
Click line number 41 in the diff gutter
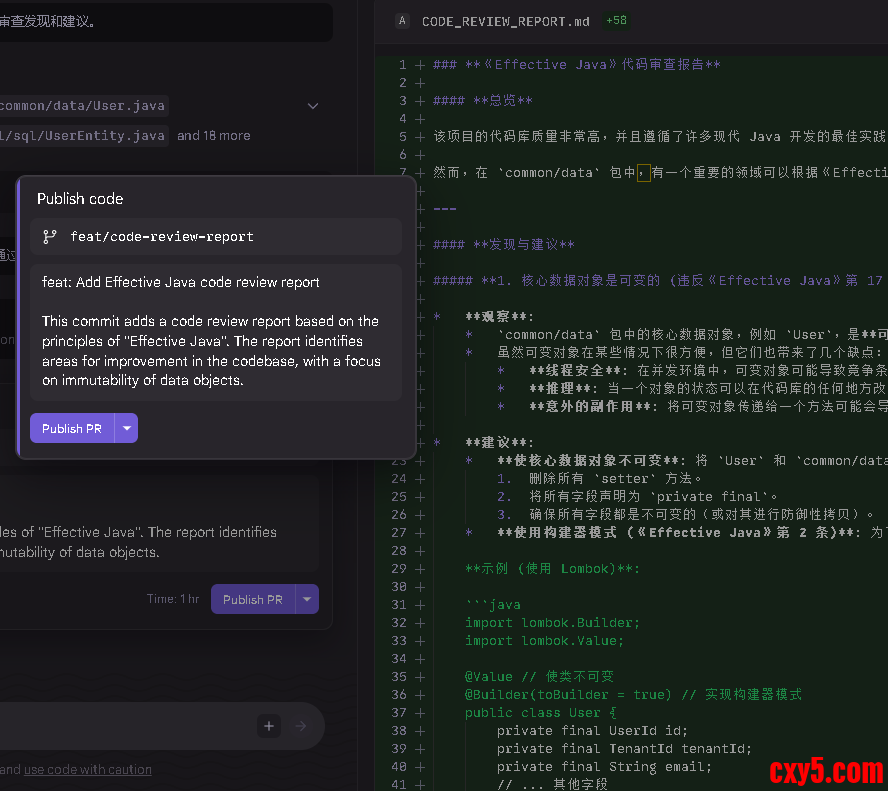click(399, 785)
